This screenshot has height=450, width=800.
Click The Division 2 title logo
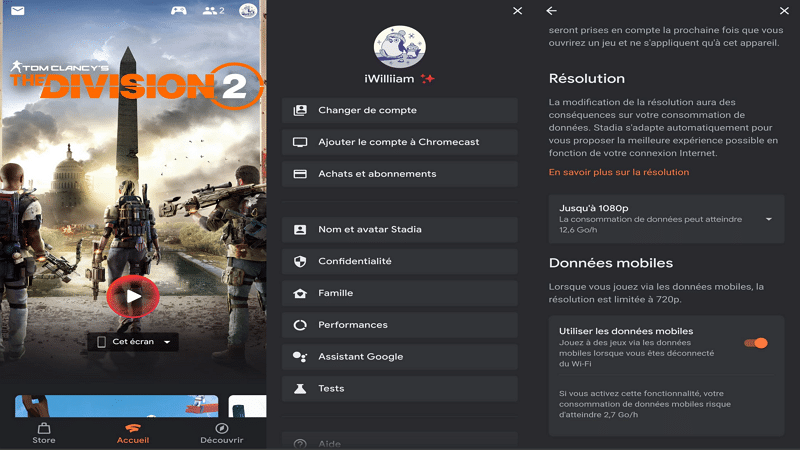coord(137,85)
